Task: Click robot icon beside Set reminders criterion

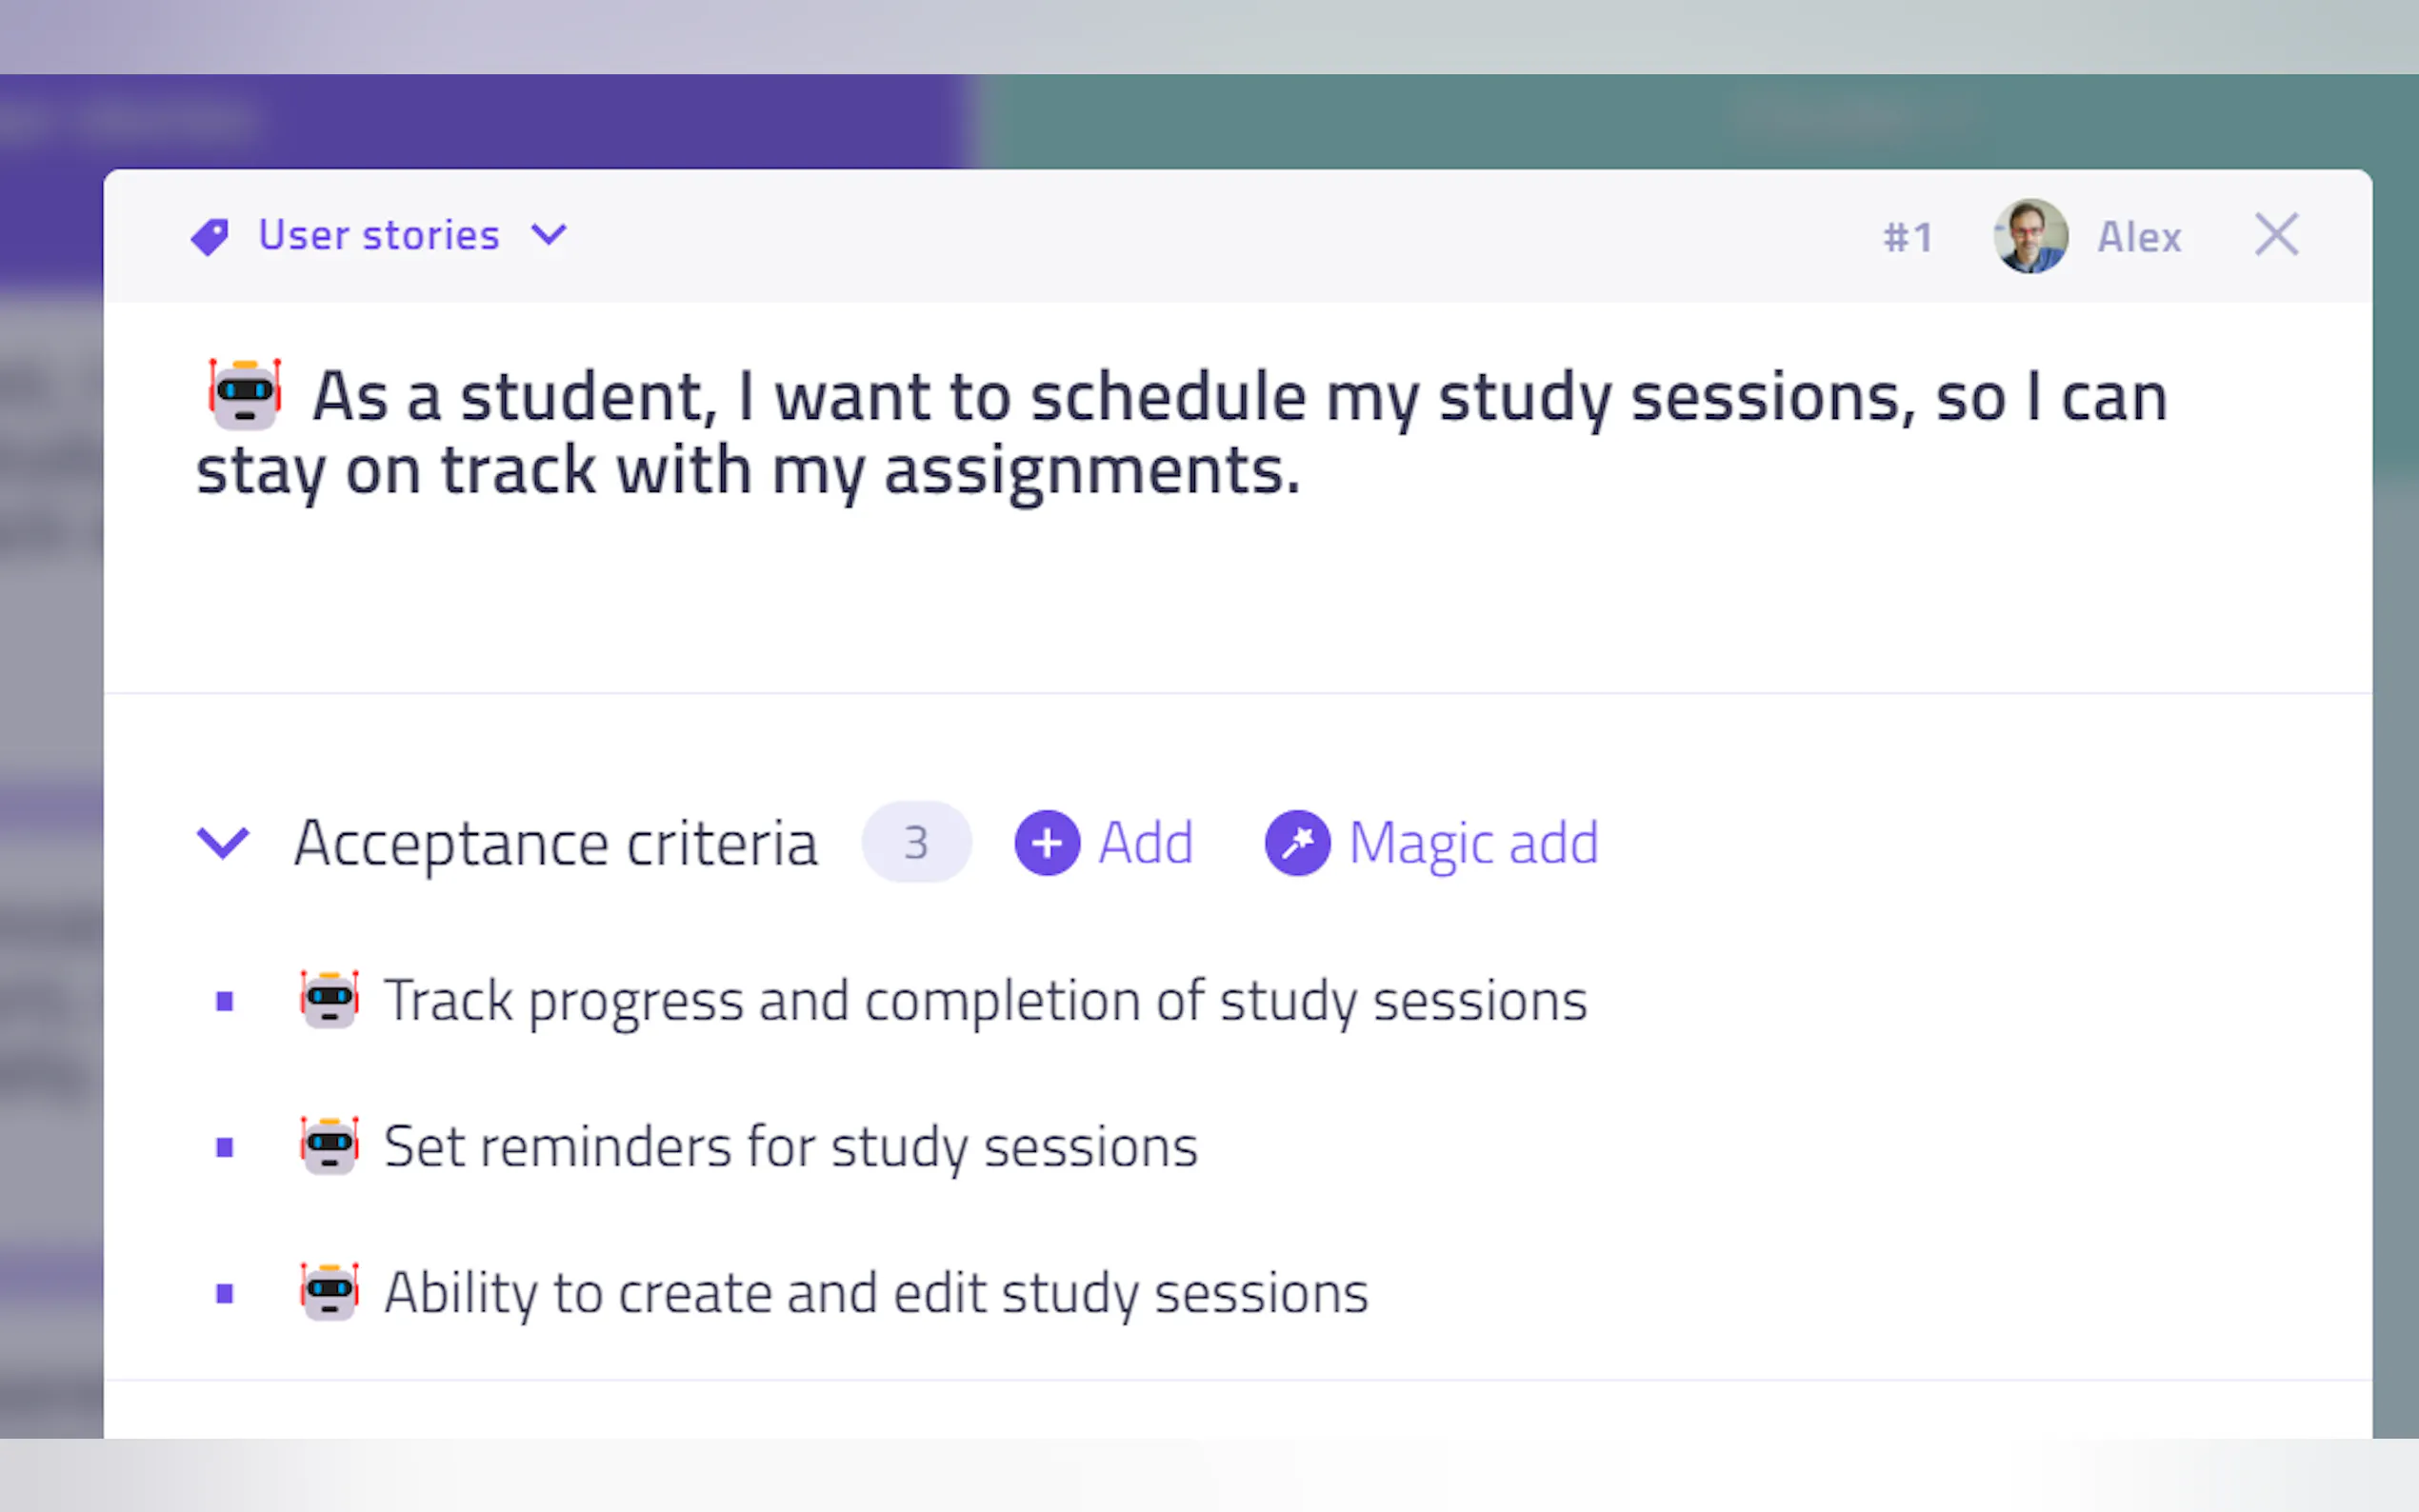Action: tap(329, 1145)
